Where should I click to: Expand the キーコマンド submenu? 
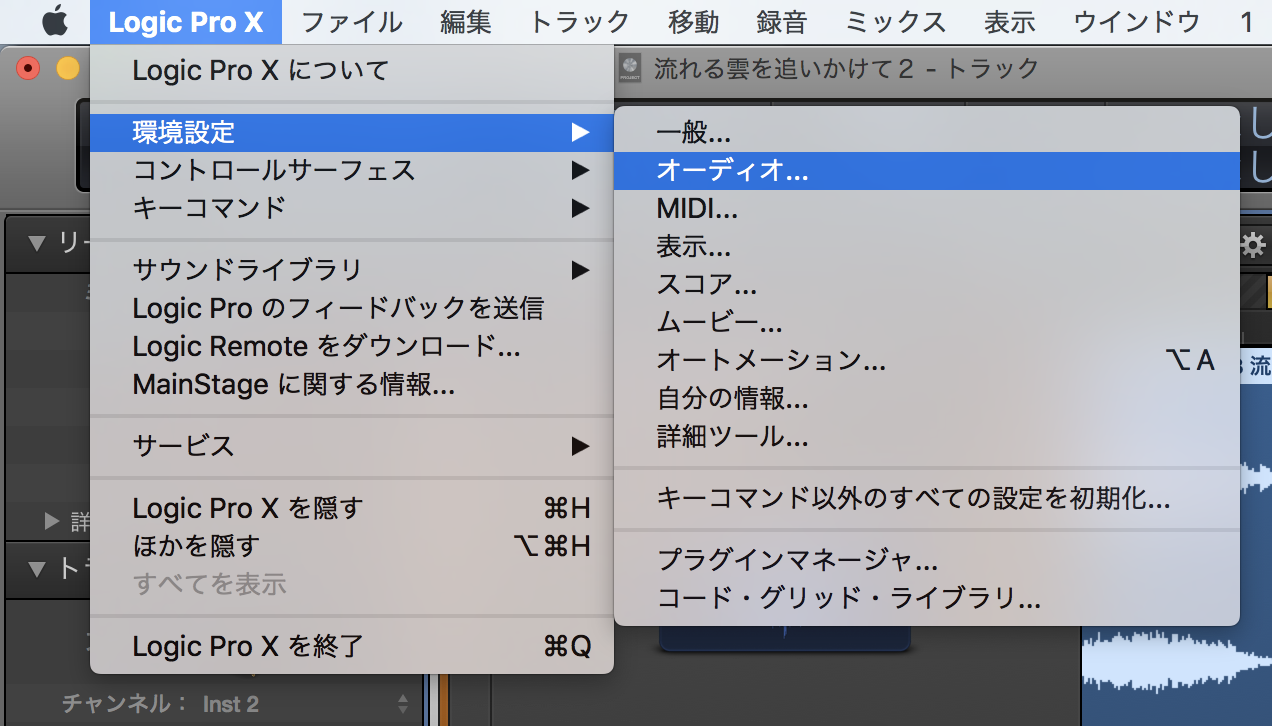pyautogui.click(x=351, y=208)
